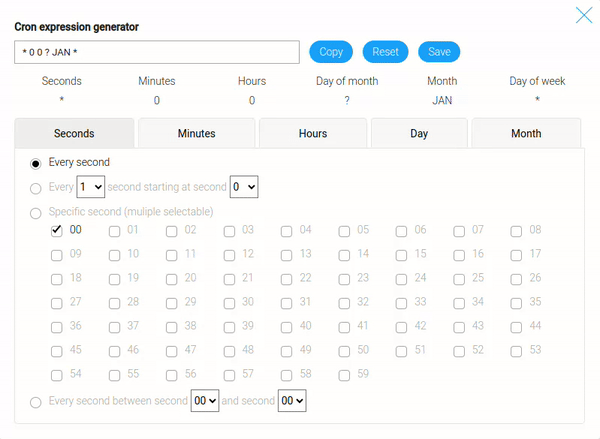
Task: Click the Copy button
Action: (x=331, y=52)
